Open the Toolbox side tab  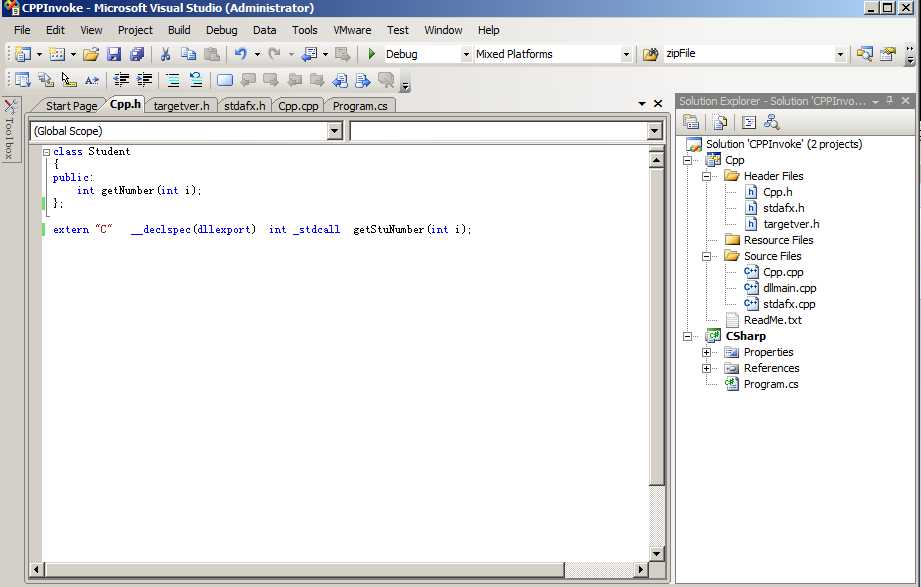pos(10,129)
